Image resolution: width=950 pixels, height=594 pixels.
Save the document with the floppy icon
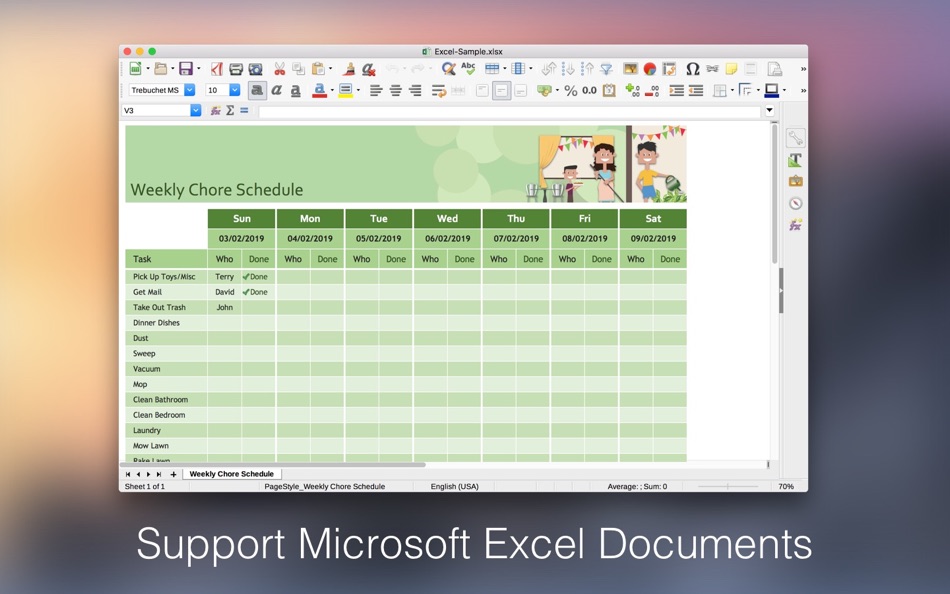coord(186,68)
